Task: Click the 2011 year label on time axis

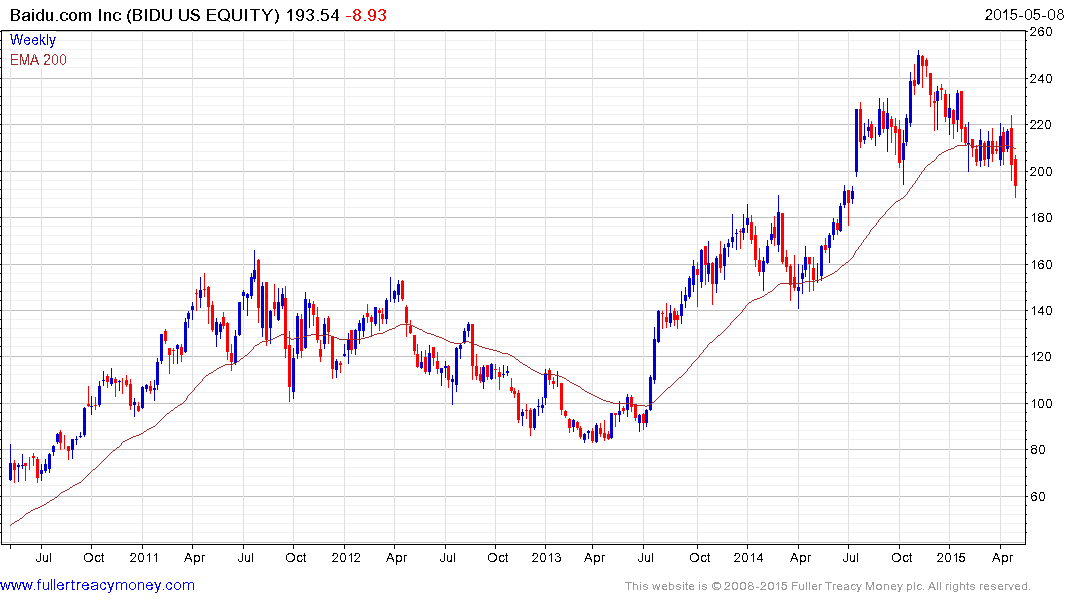Action: click(144, 557)
